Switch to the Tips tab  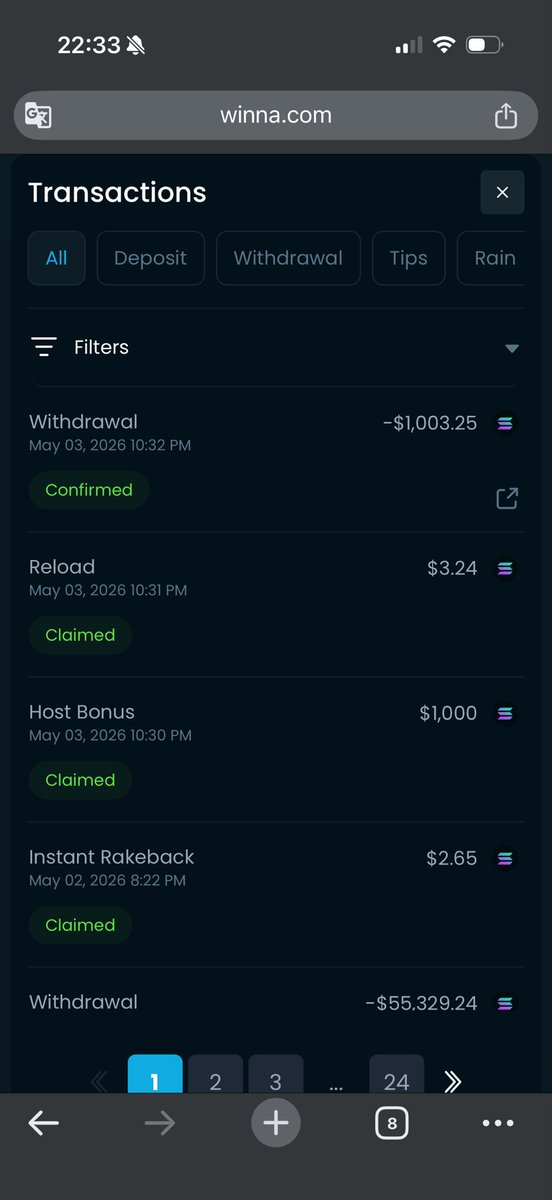pos(408,258)
